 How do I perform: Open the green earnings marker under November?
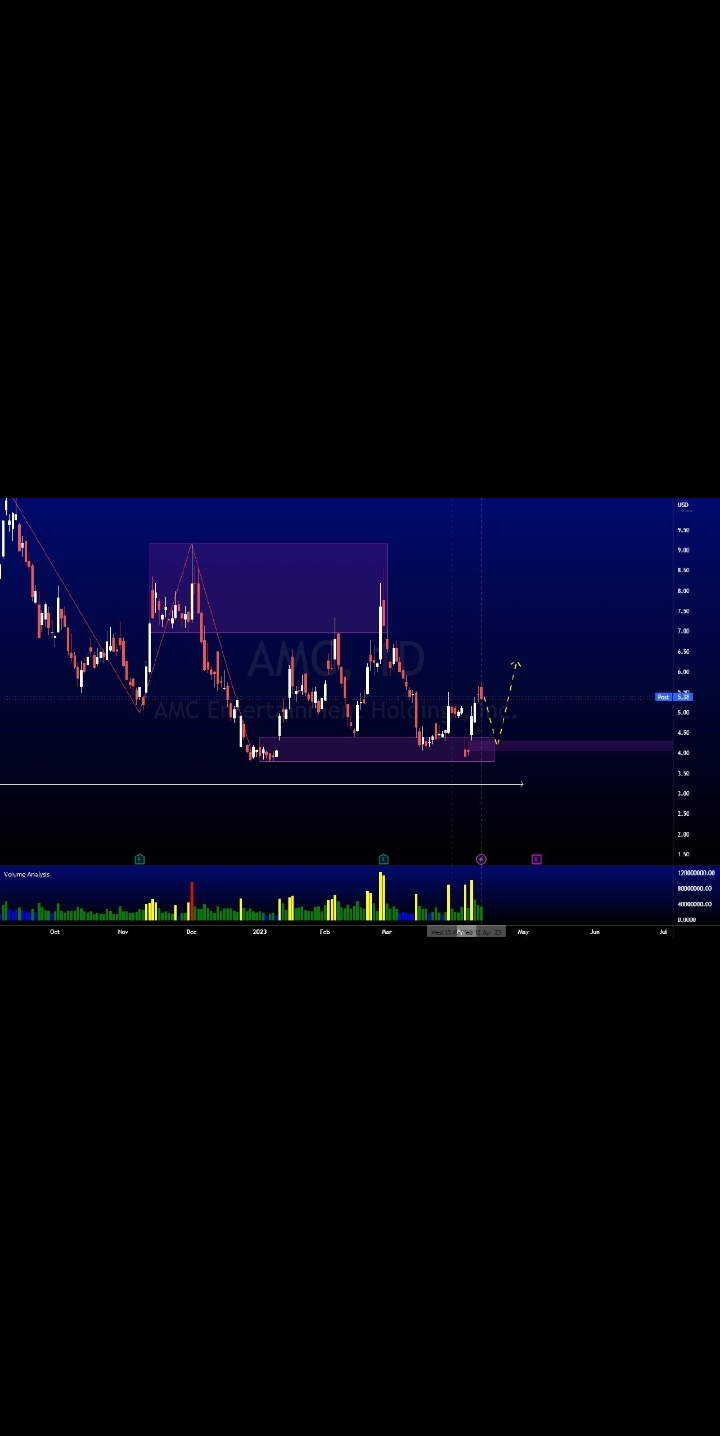coord(139,859)
